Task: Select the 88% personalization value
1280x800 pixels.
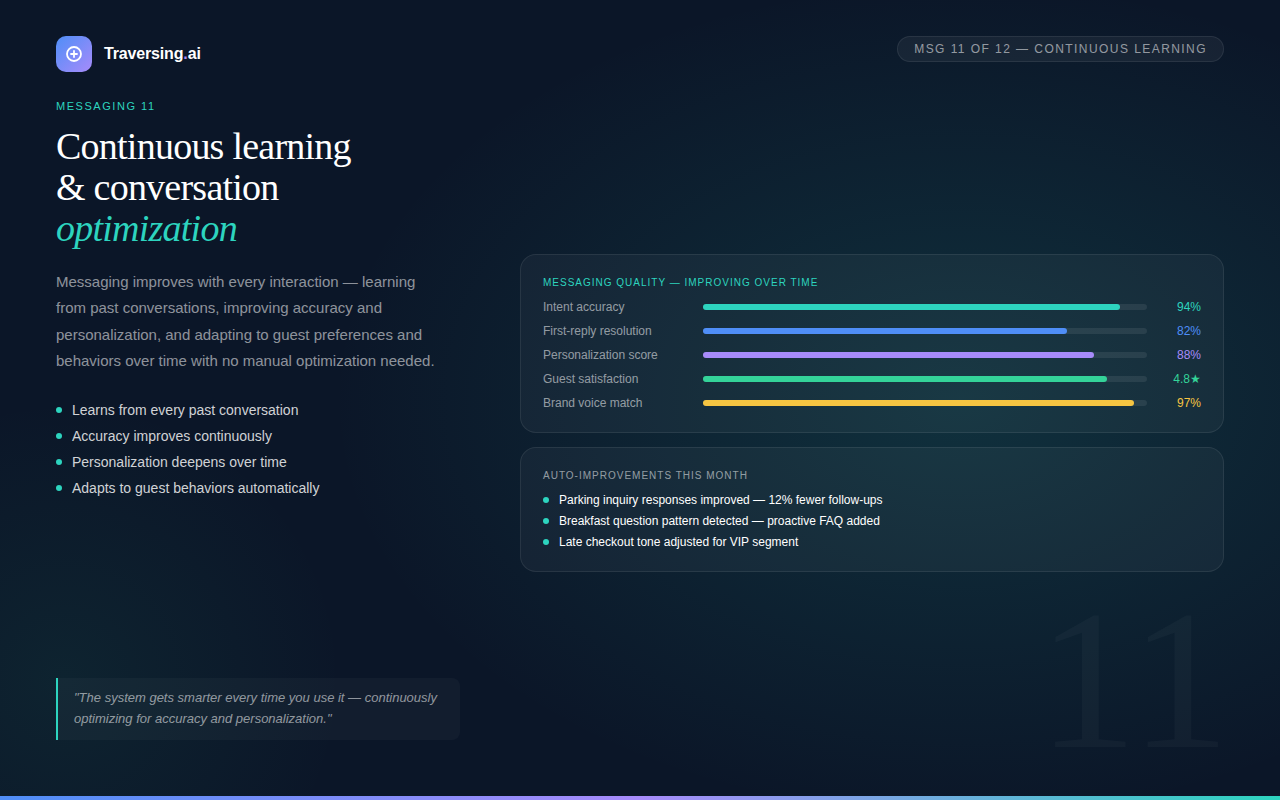Action: (x=1188, y=355)
